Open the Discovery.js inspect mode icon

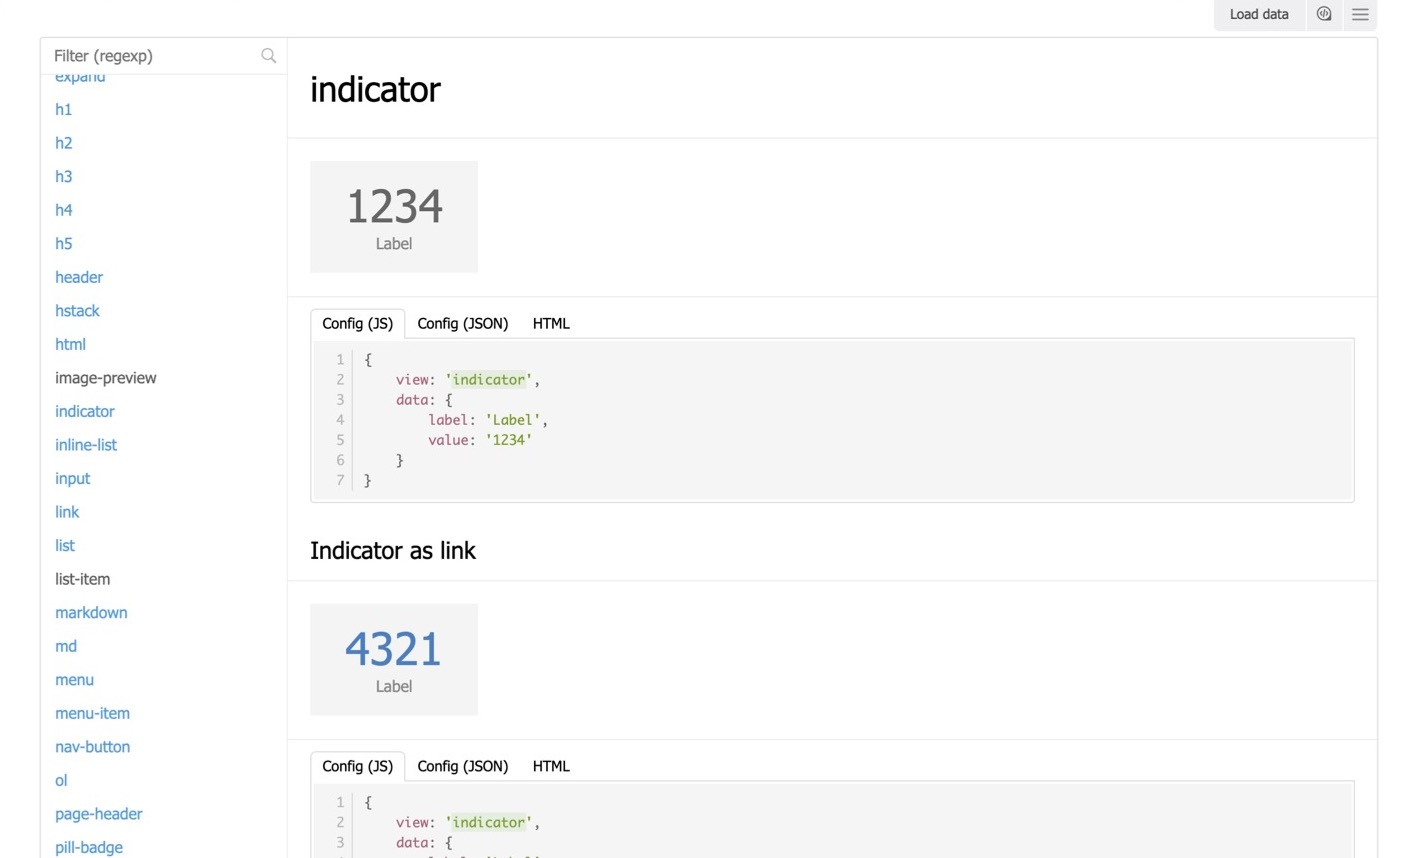(x=1324, y=14)
